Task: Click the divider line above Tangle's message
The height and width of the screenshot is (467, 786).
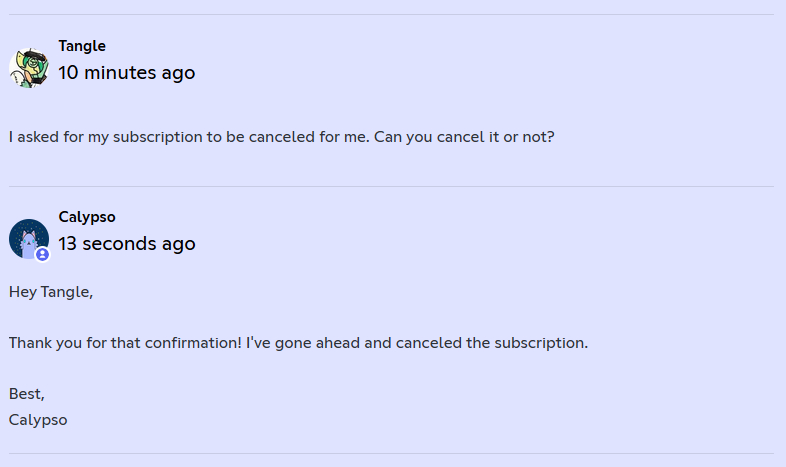Action: [x=391, y=14]
